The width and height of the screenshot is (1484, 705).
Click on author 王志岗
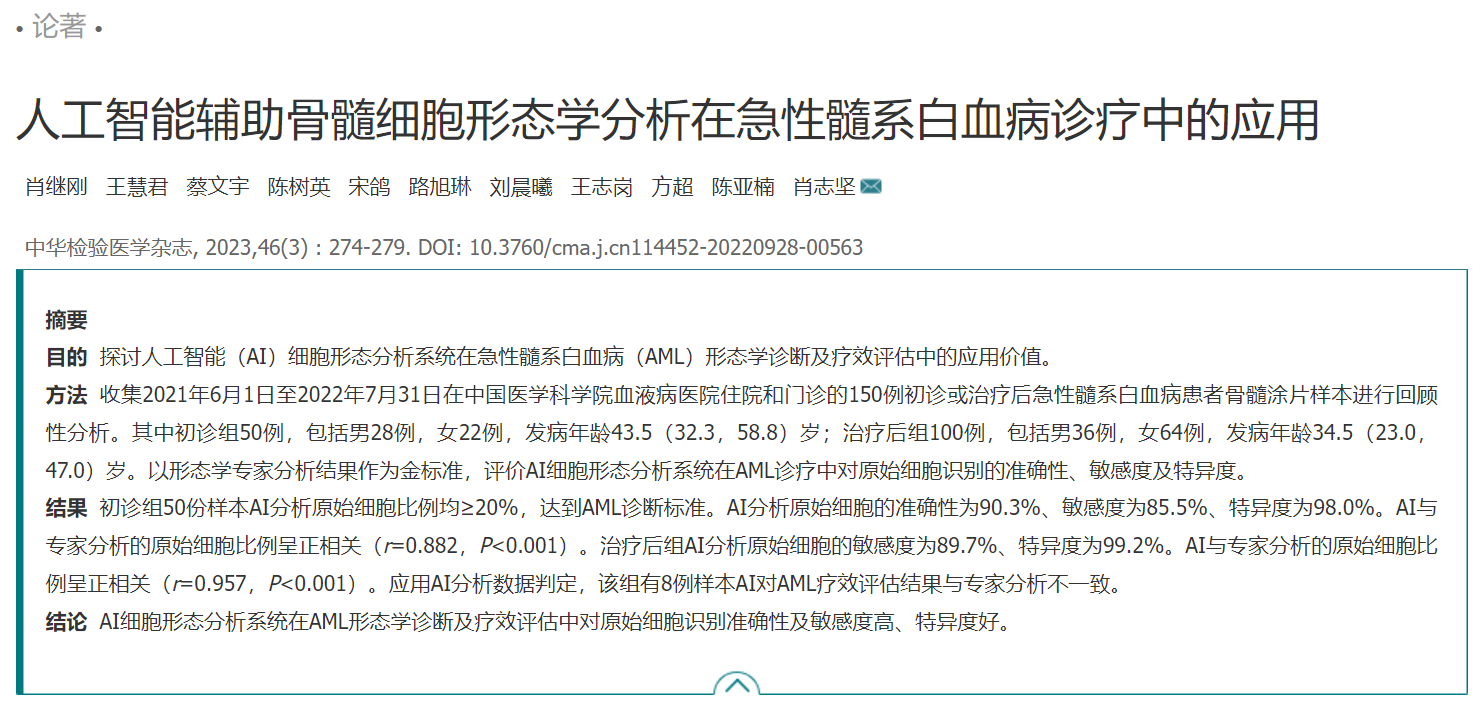point(602,187)
